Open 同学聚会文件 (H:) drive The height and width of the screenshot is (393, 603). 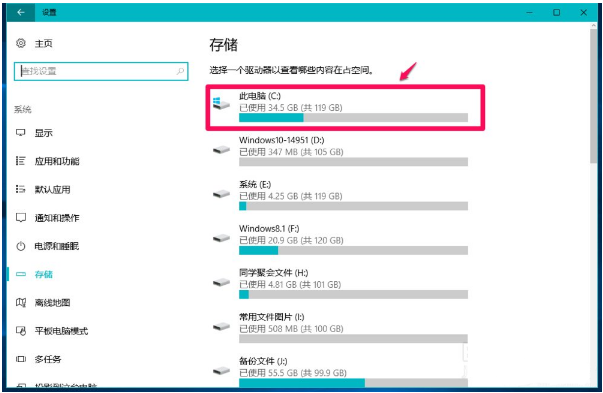[x=340, y=283]
